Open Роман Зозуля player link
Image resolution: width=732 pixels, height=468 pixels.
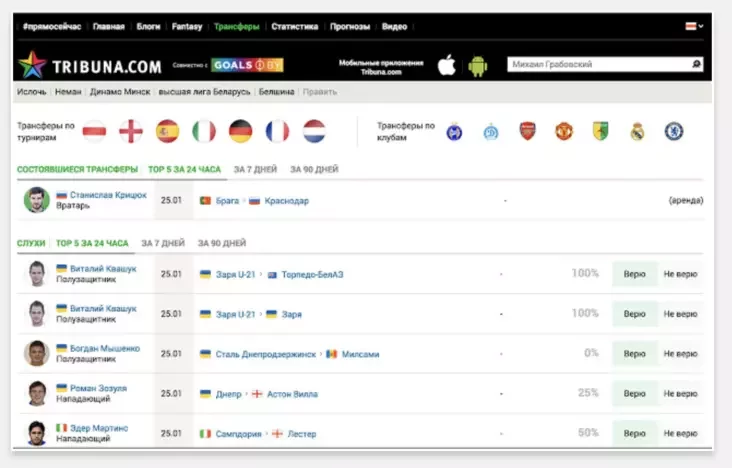(x=99, y=388)
